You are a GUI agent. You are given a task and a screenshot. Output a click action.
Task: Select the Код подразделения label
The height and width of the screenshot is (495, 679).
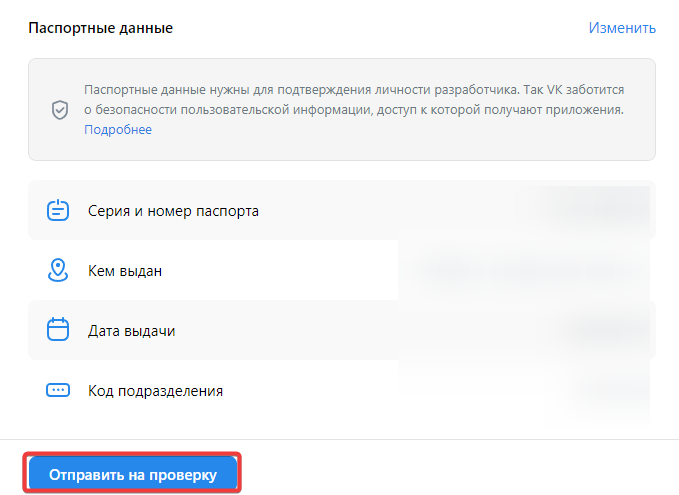click(x=155, y=391)
